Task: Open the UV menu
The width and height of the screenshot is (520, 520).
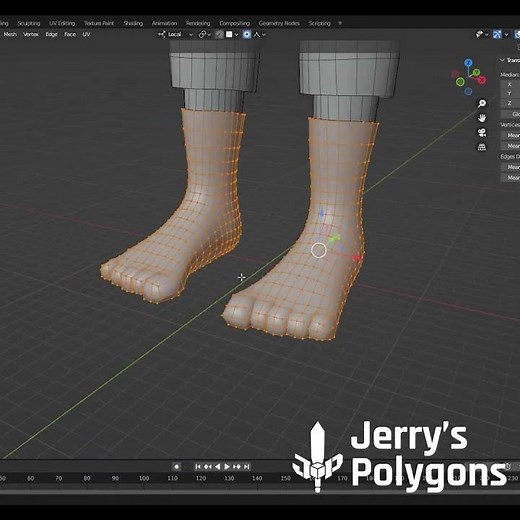Action: pyautogui.click(x=86, y=34)
